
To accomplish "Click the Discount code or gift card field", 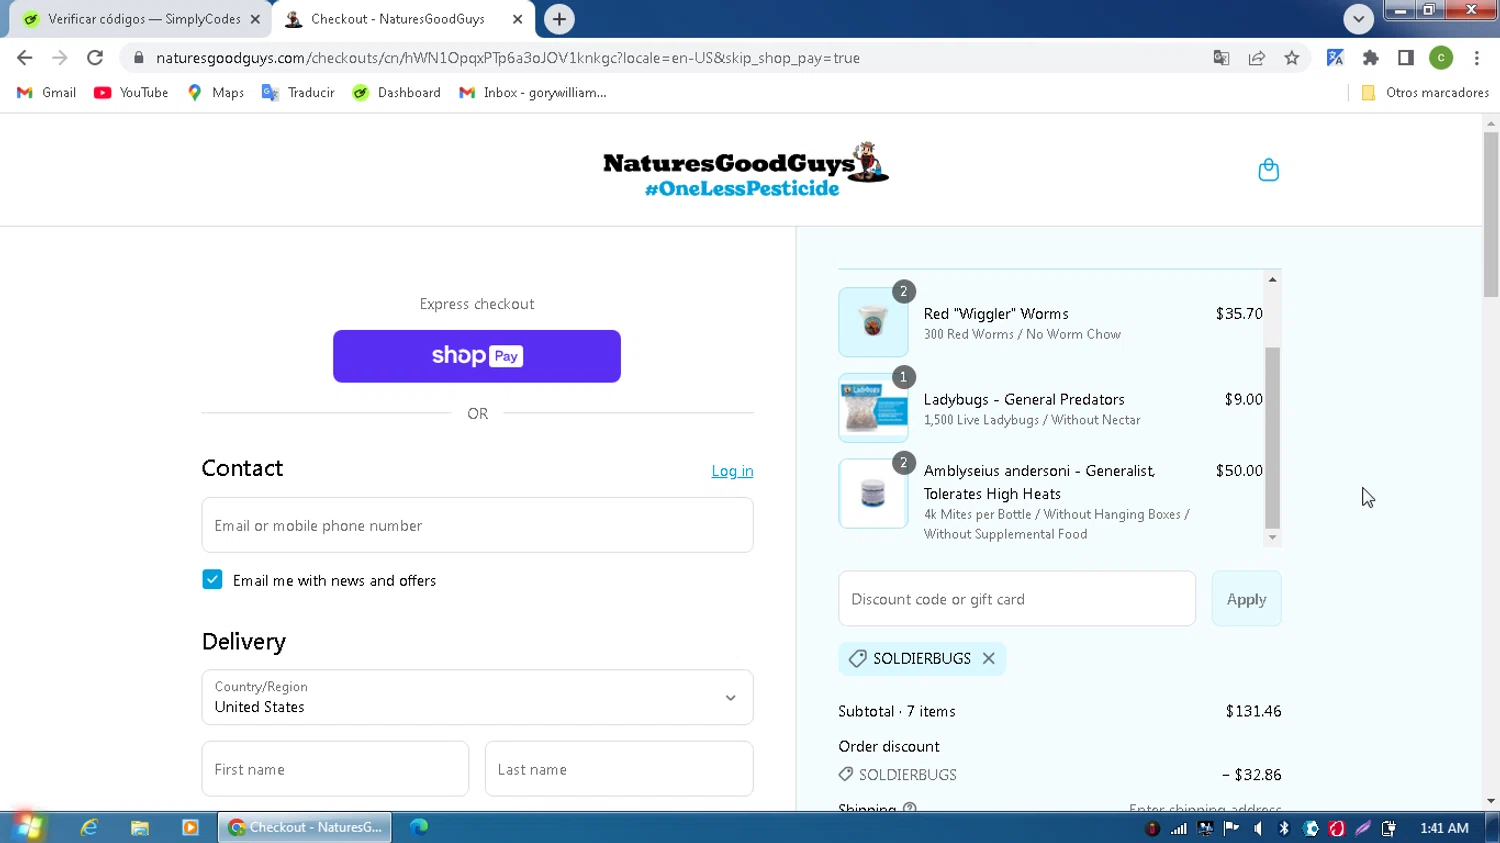I will pos(1017,599).
